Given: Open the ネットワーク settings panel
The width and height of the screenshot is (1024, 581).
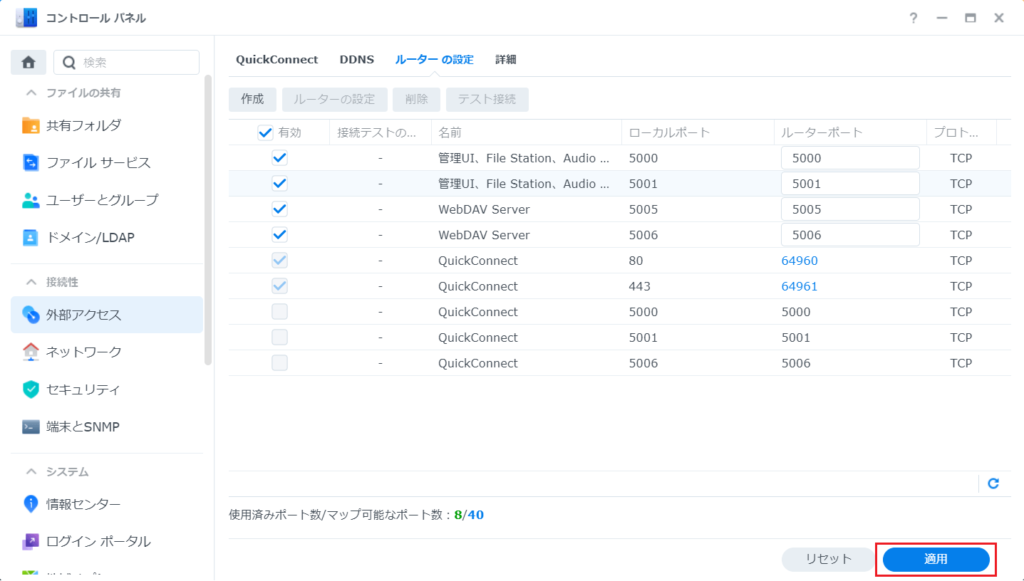Looking at the screenshot, I should point(84,352).
